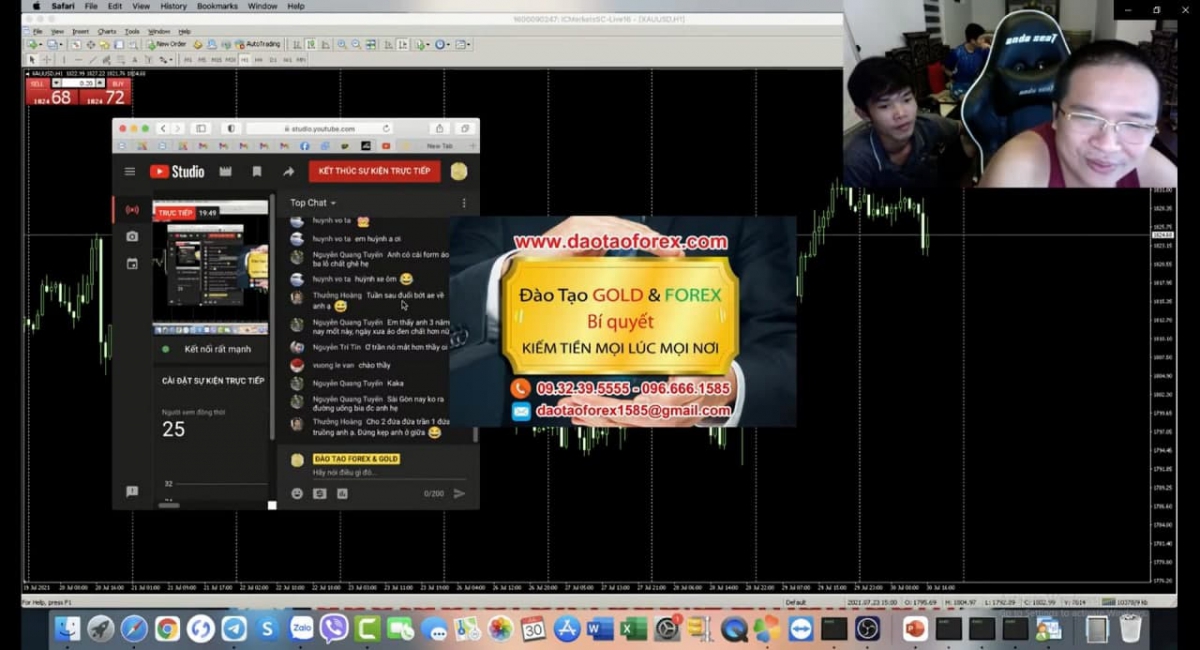Switch chart to D1 timeframe

click(273, 60)
